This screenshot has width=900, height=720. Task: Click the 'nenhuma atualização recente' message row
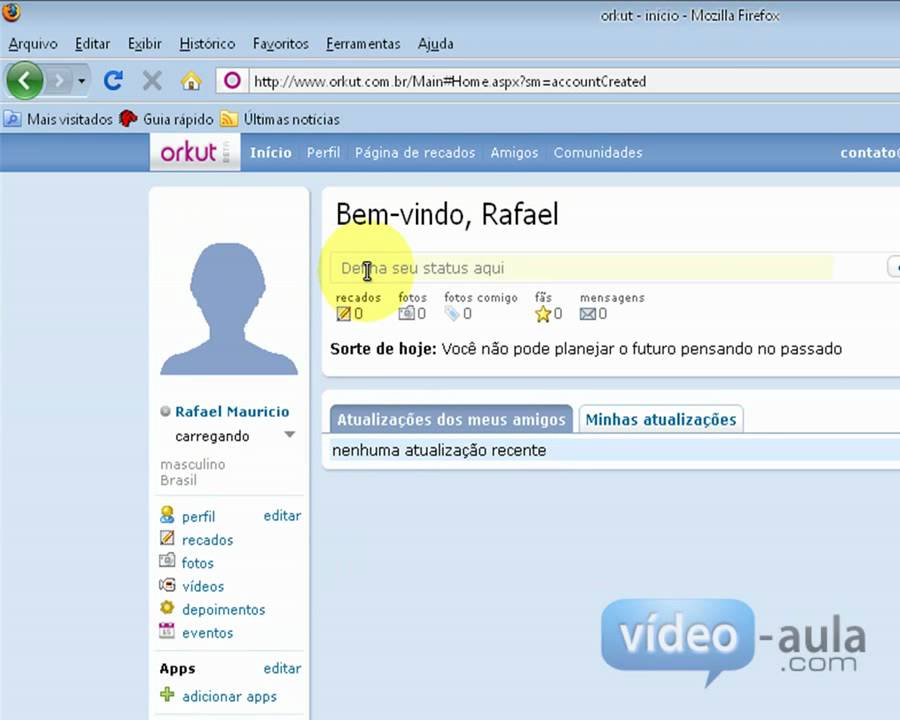tap(615, 450)
